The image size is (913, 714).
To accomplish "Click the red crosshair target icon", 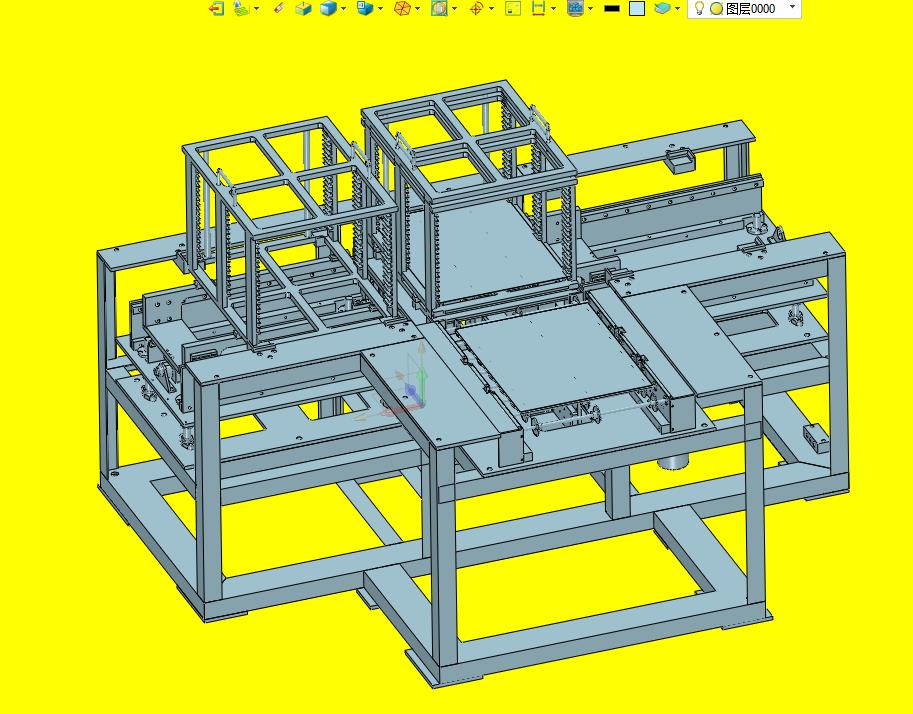I will point(476,8).
